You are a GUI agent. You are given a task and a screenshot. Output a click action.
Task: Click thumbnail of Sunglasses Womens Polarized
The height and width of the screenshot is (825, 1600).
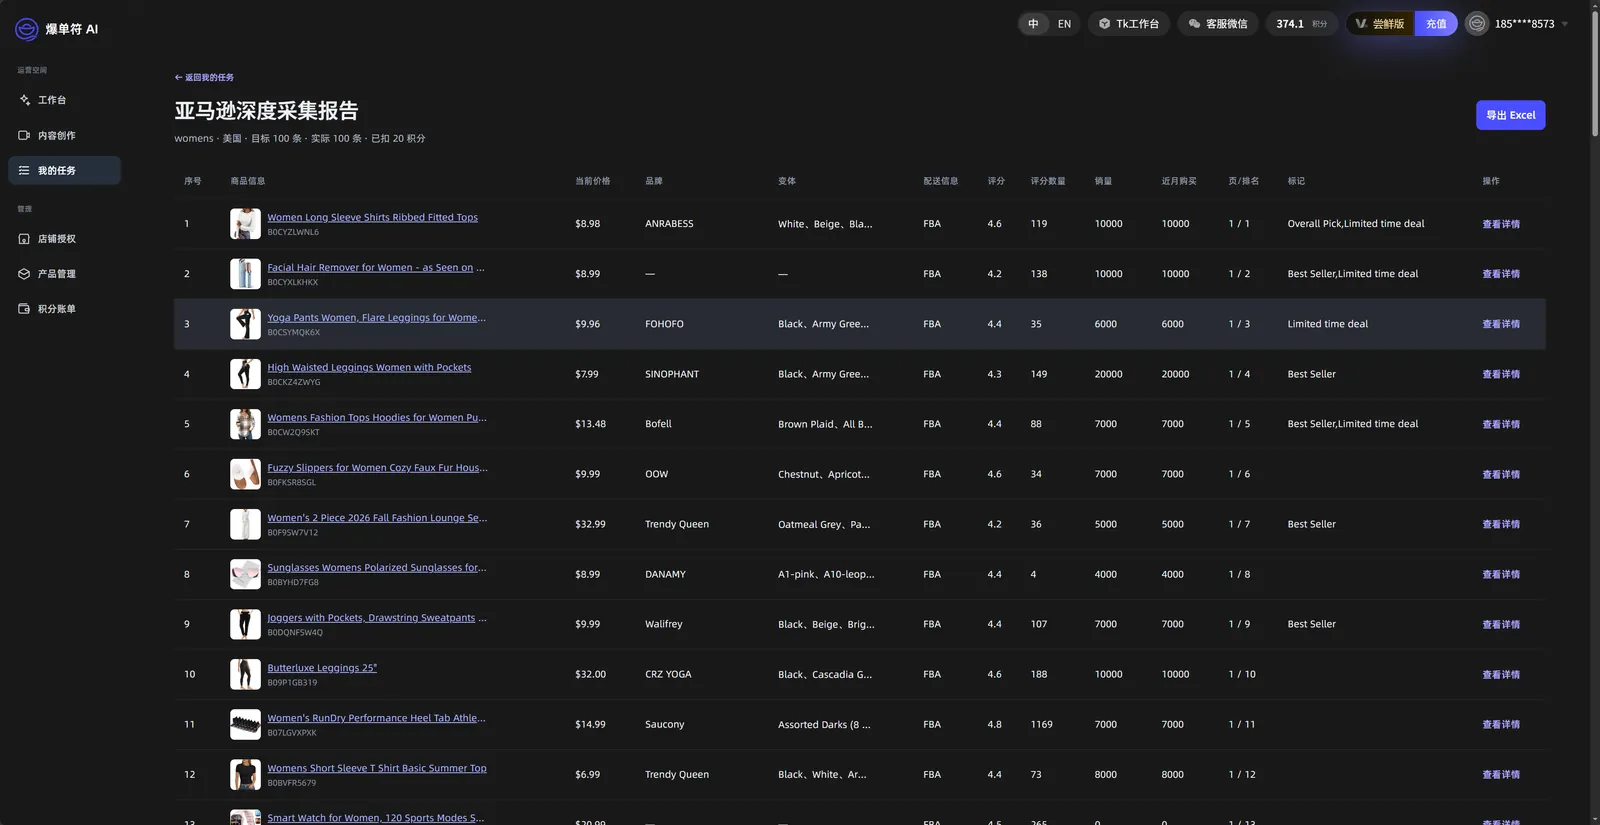pos(245,574)
